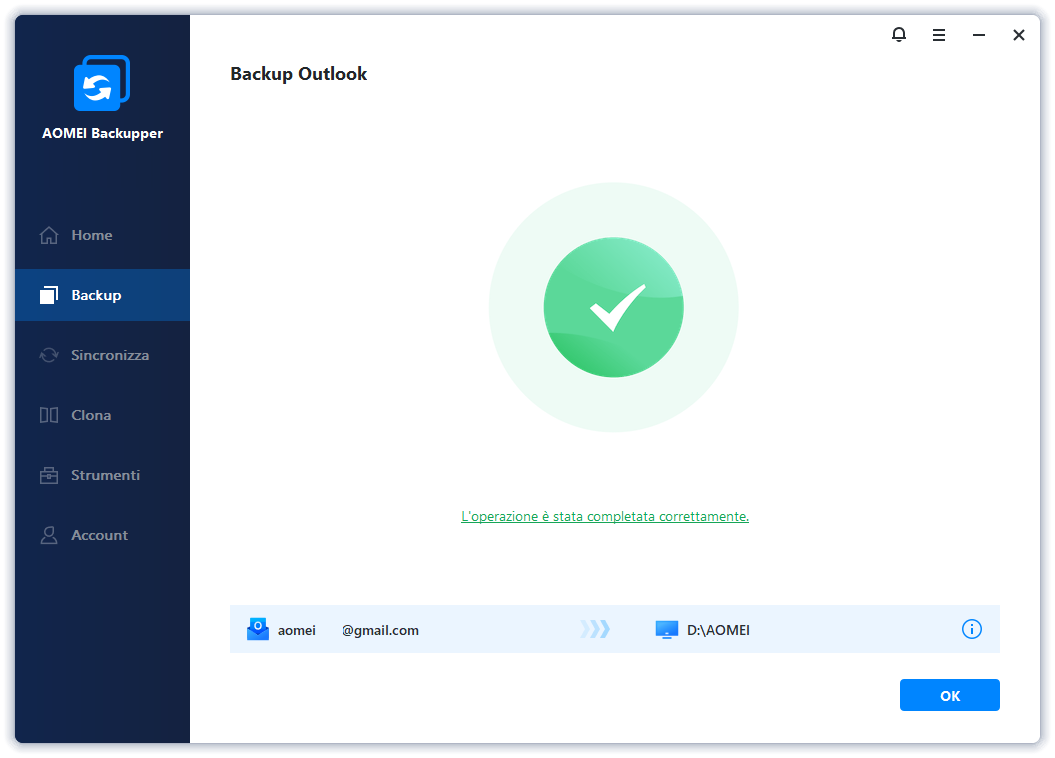1055x758 pixels.
Task: Open the hamburger menu icon
Action: tap(939, 35)
